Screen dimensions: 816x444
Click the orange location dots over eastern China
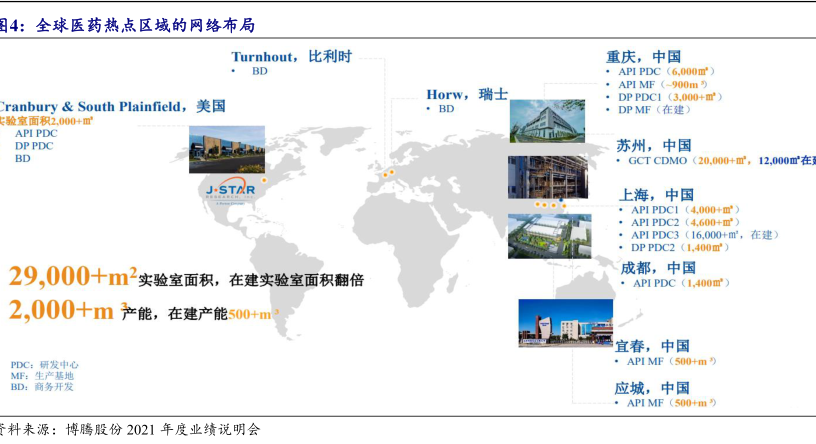click(547, 204)
